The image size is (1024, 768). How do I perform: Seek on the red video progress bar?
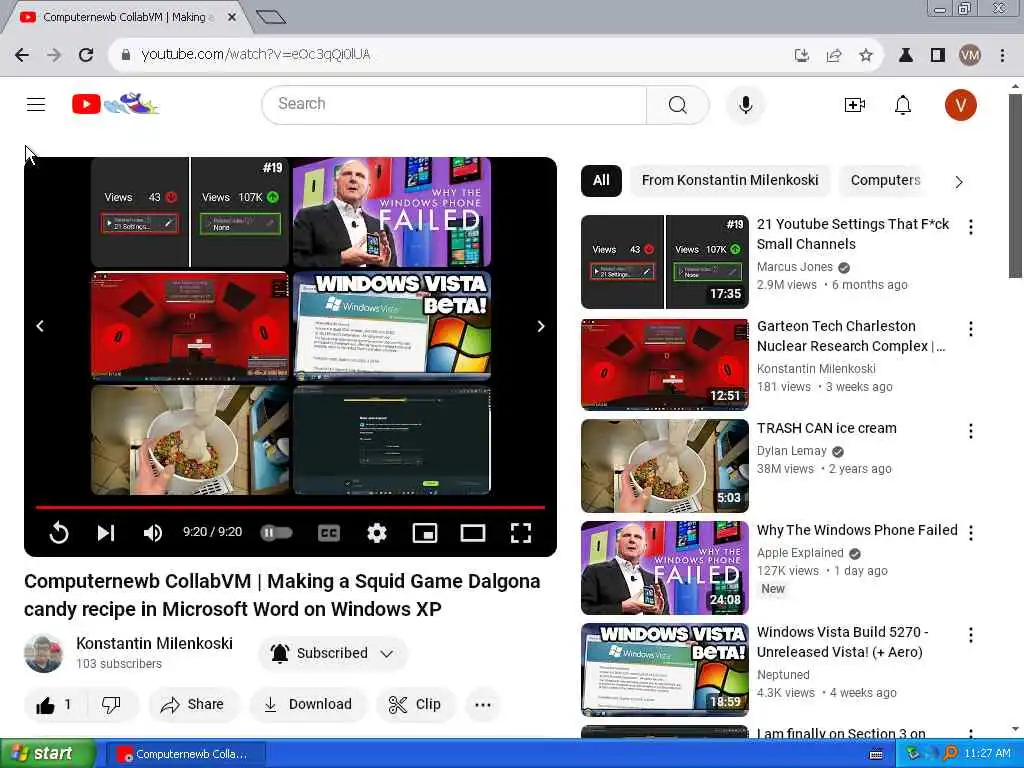[x=291, y=507]
